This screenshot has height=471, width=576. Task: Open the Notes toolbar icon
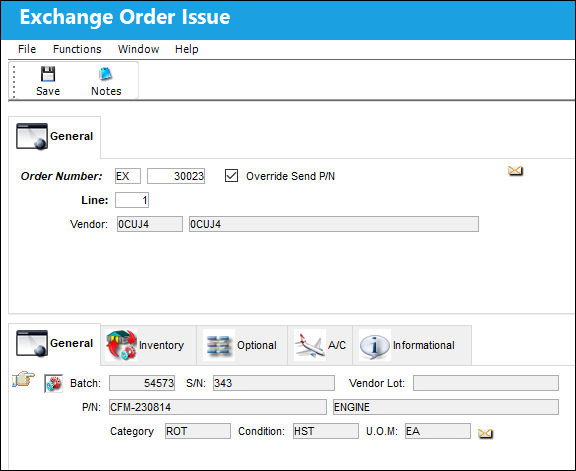(x=105, y=74)
